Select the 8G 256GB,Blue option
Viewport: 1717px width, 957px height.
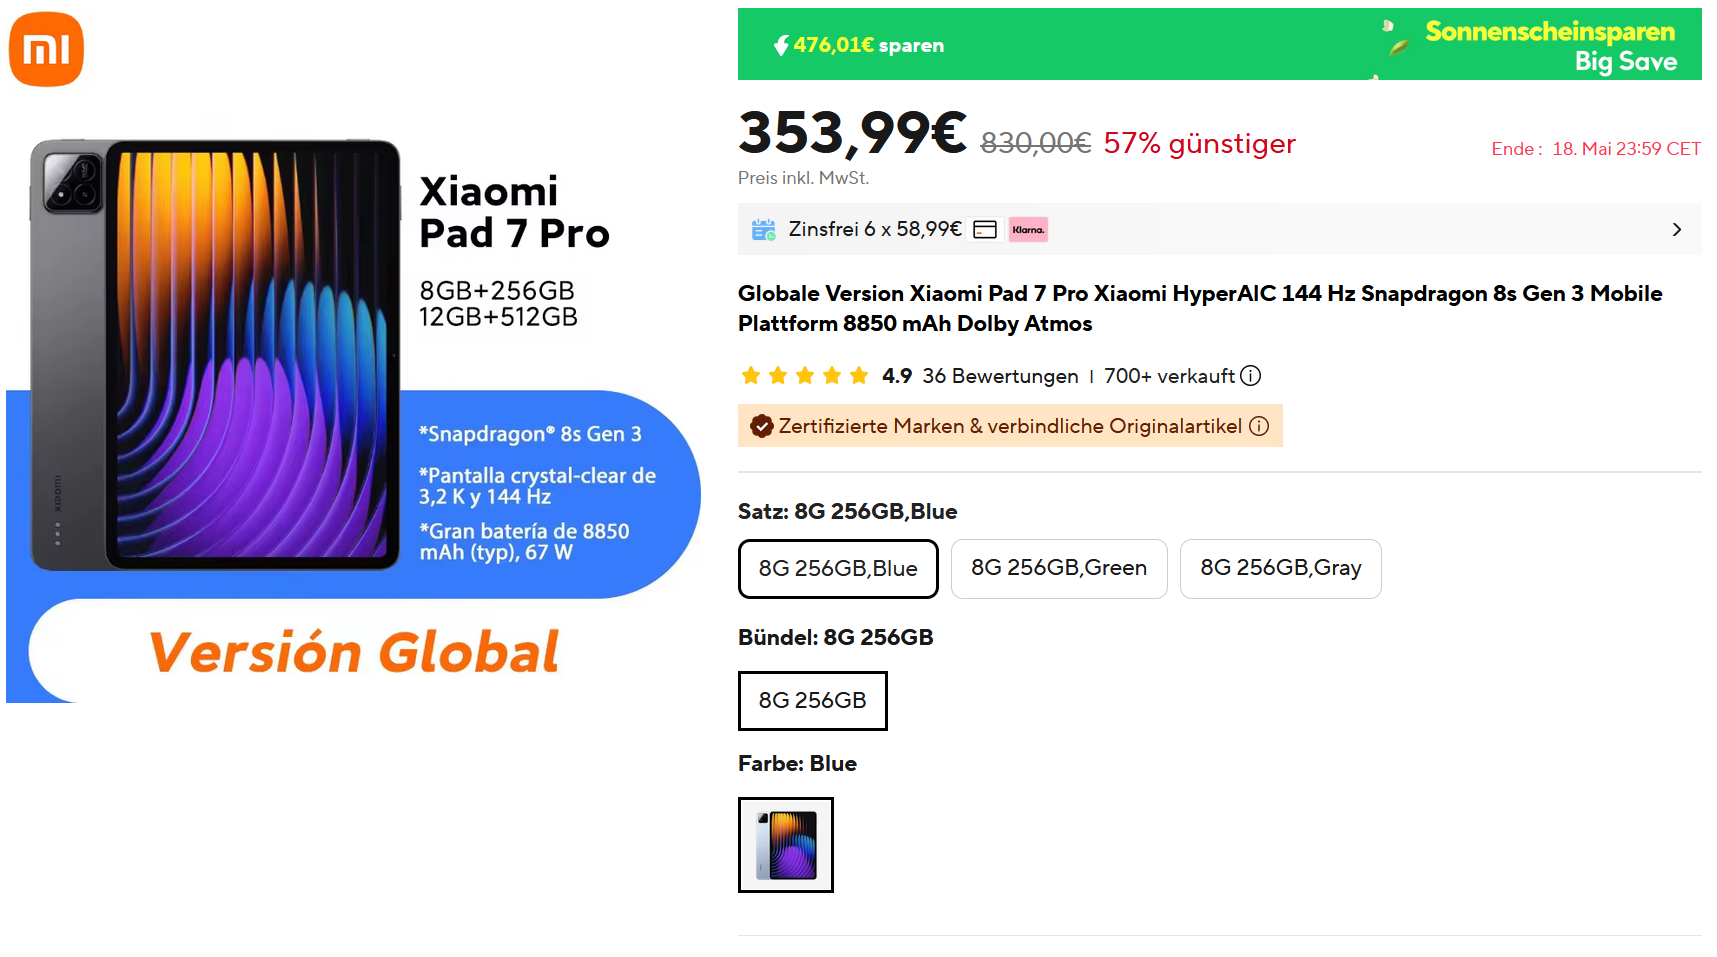point(838,568)
